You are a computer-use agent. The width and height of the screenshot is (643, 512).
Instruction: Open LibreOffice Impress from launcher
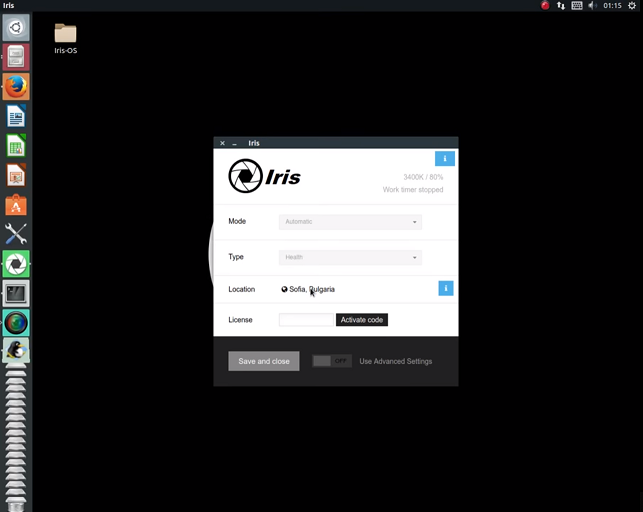16,175
